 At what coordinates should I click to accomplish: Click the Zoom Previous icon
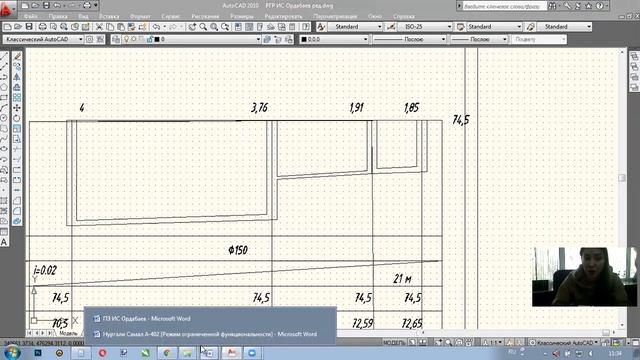[x=225, y=27]
